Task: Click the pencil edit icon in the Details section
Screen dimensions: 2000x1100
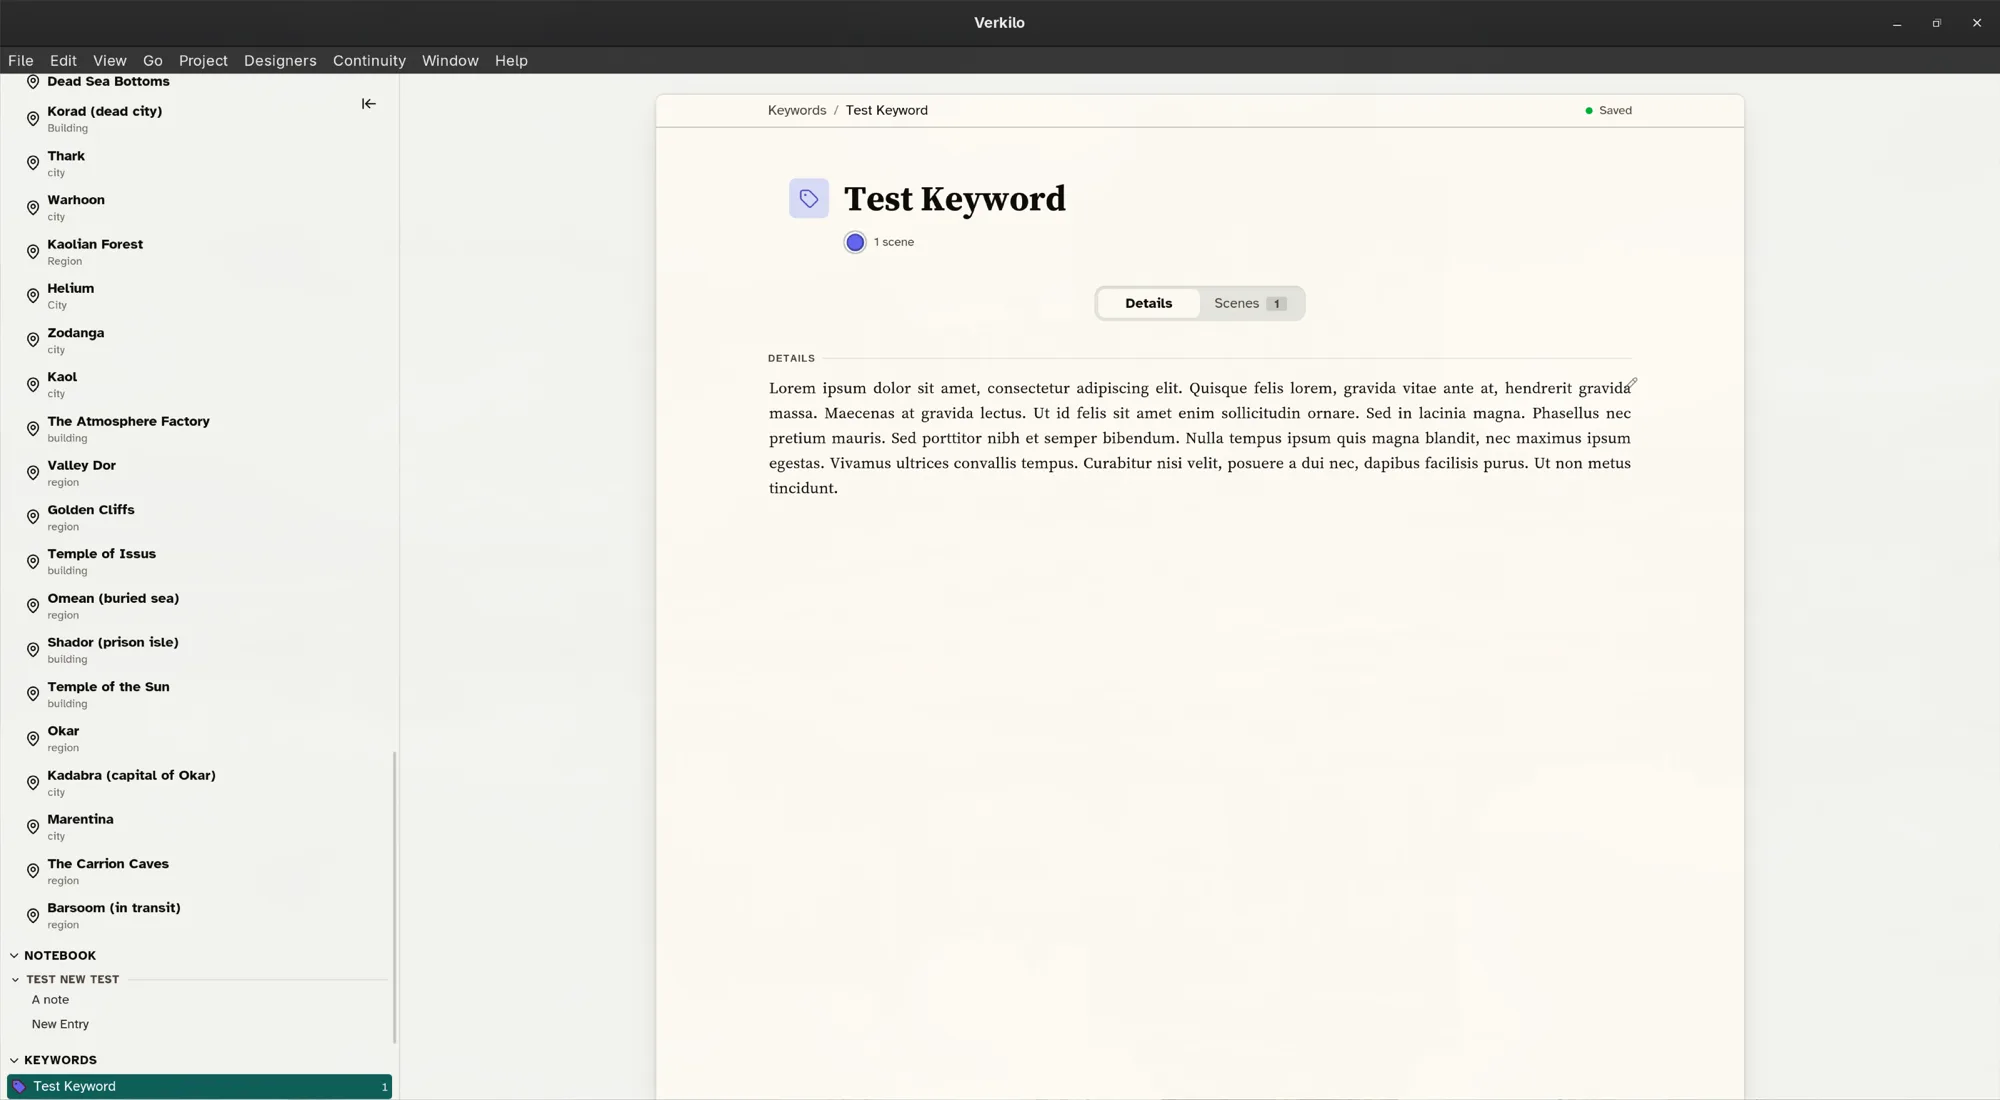Action: coord(1631,384)
